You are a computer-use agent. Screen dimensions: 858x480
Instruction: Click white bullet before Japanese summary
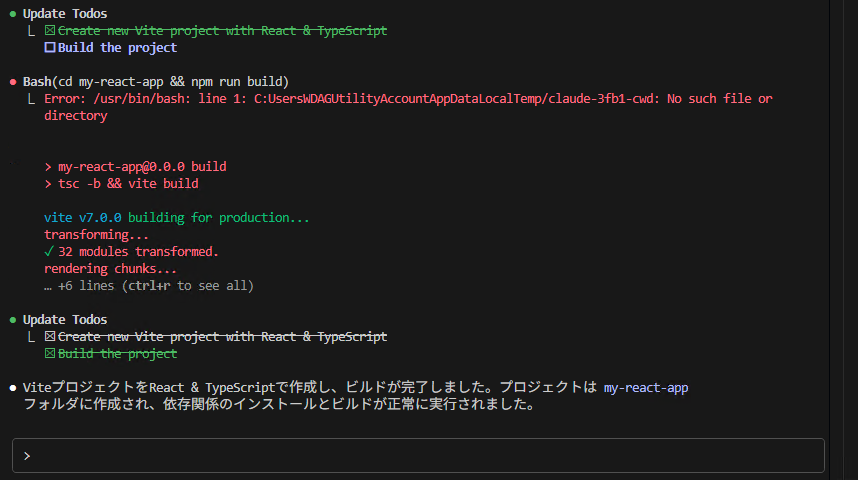pyautogui.click(x=13, y=388)
